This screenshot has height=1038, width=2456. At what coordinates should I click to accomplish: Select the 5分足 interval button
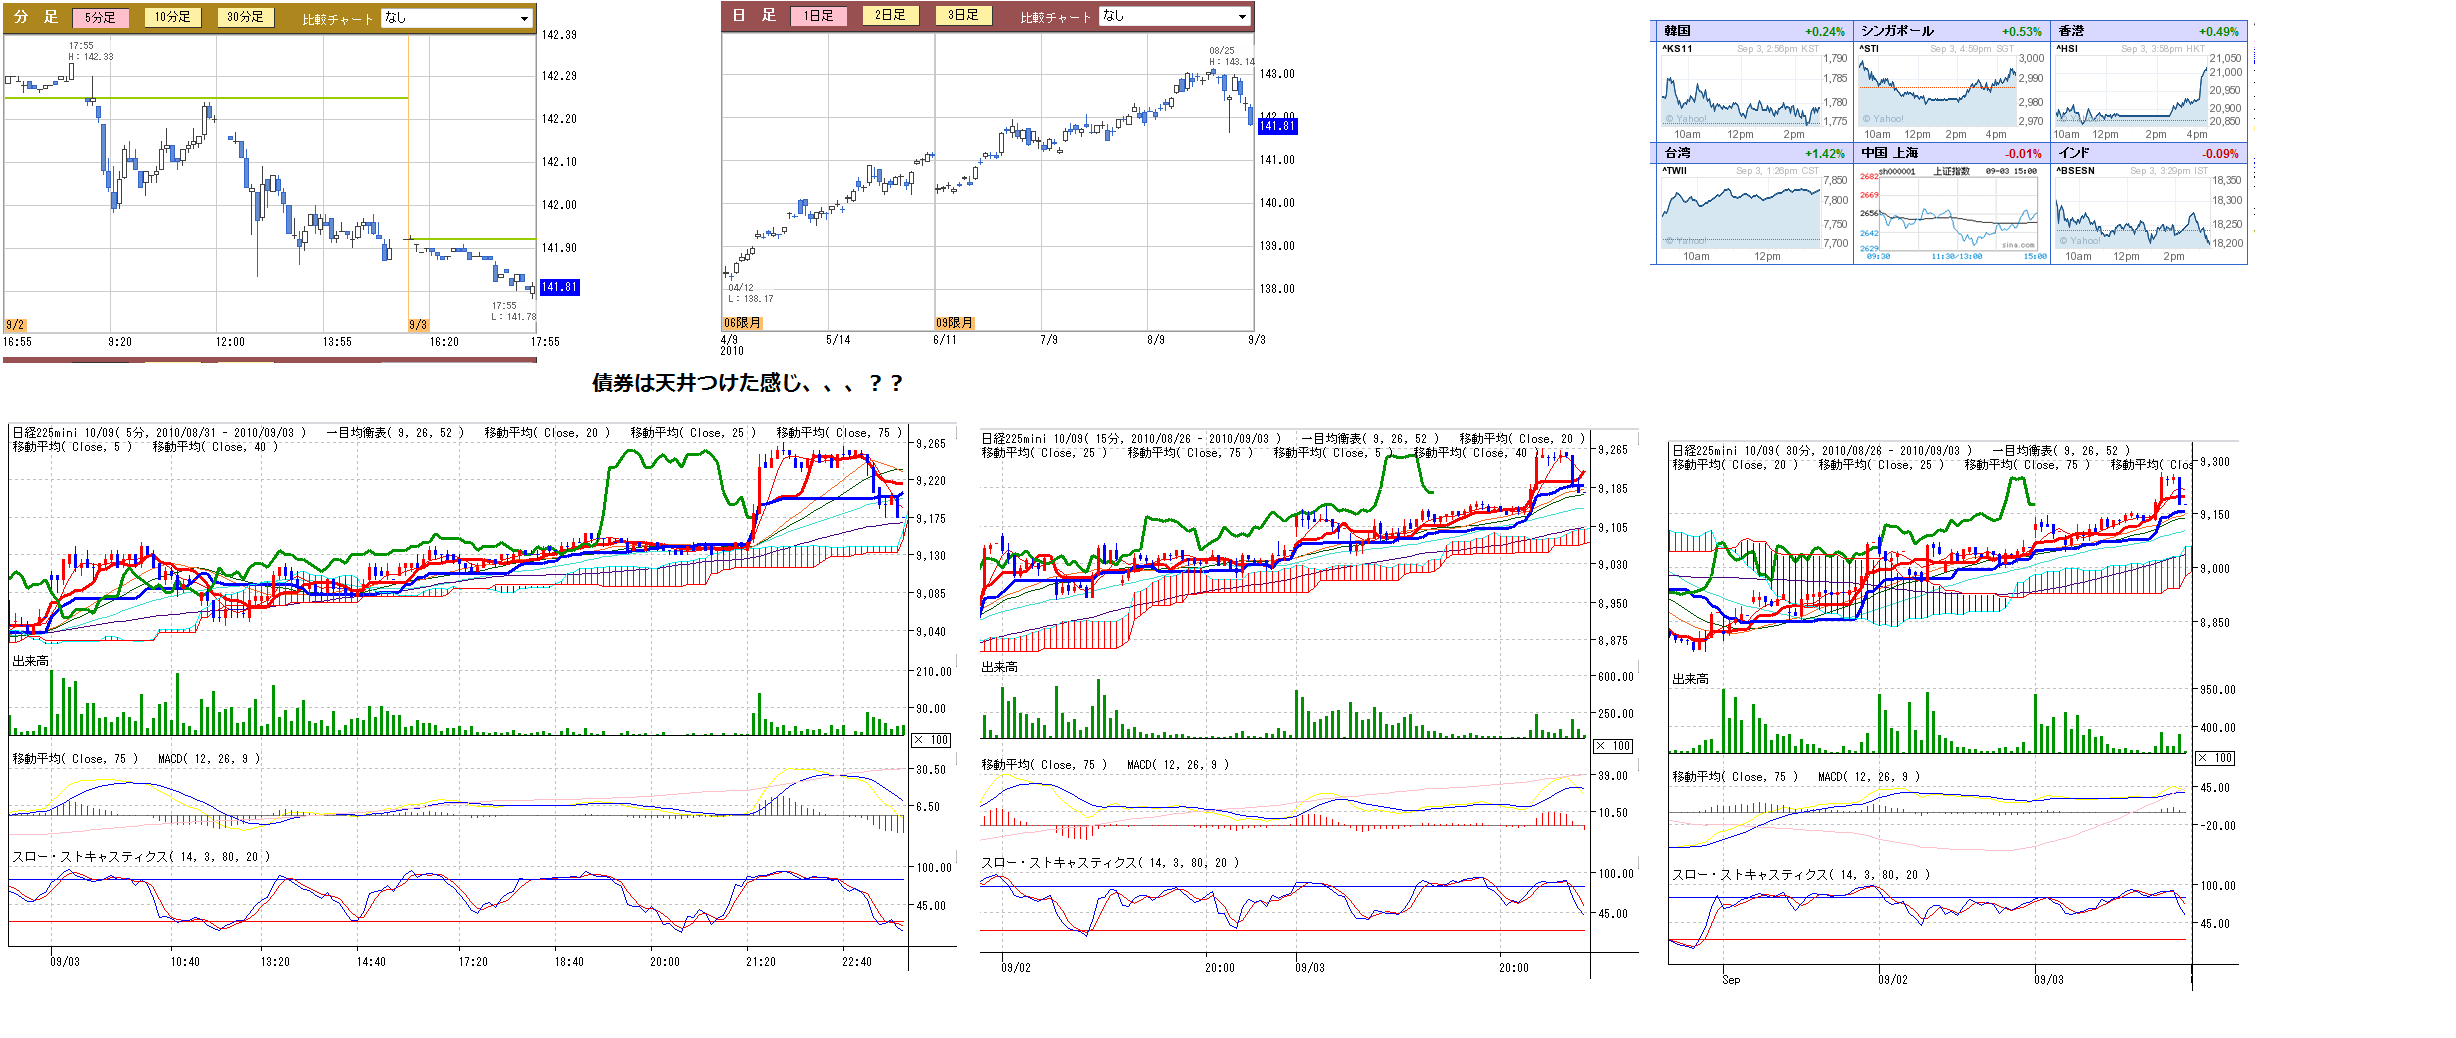[100, 17]
